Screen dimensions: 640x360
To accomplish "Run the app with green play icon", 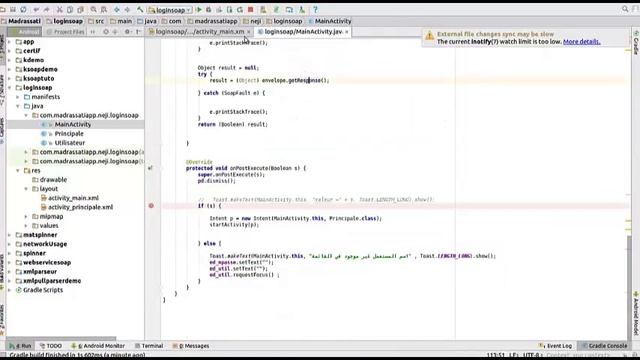I will click(199, 9).
